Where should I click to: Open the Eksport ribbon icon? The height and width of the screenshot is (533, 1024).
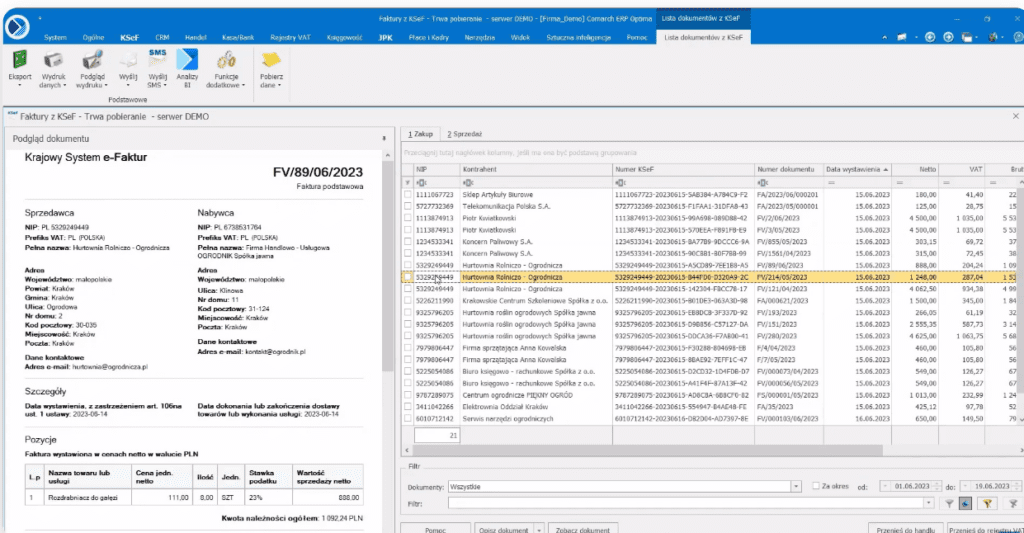point(20,60)
